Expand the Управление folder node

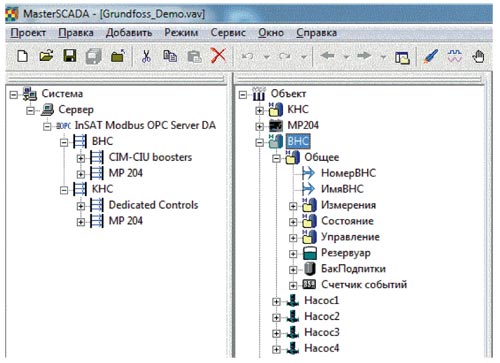[x=293, y=238]
